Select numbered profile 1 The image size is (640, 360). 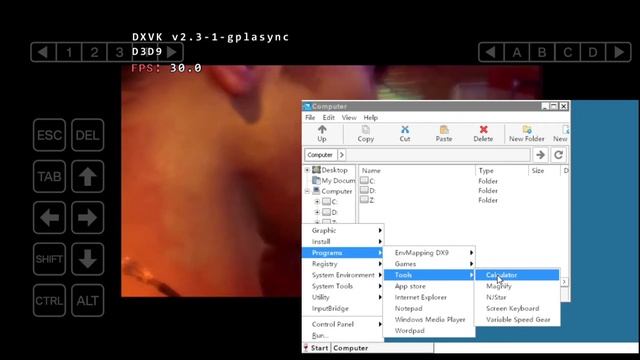pyautogui.click(x=69, y=52)
